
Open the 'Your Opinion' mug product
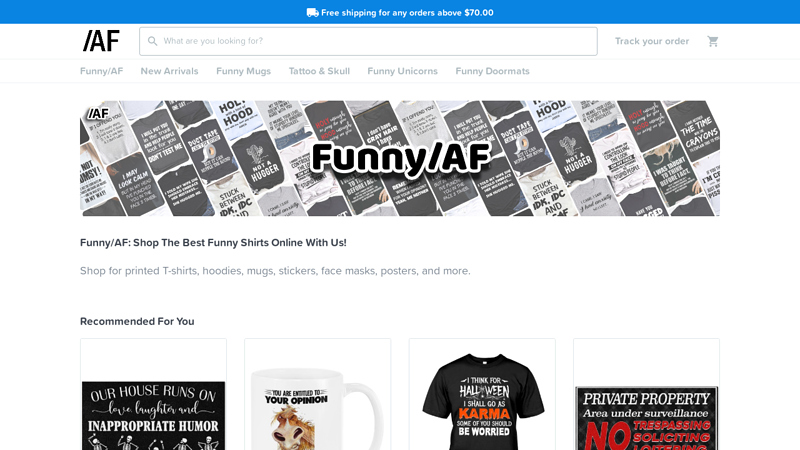[318, 394]
